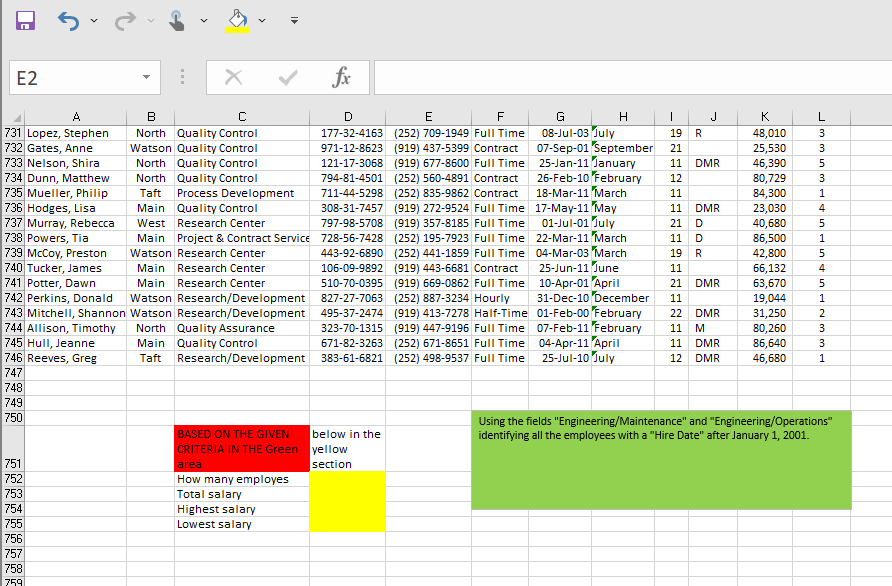This screenshot has height=586, width=892.
Task: Select the Touch/Mouse Mode icon
Action: coord(176,20)
